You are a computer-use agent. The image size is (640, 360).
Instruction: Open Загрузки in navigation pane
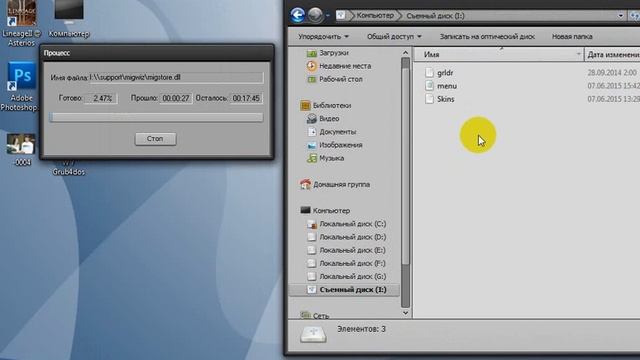coord(333,53)
